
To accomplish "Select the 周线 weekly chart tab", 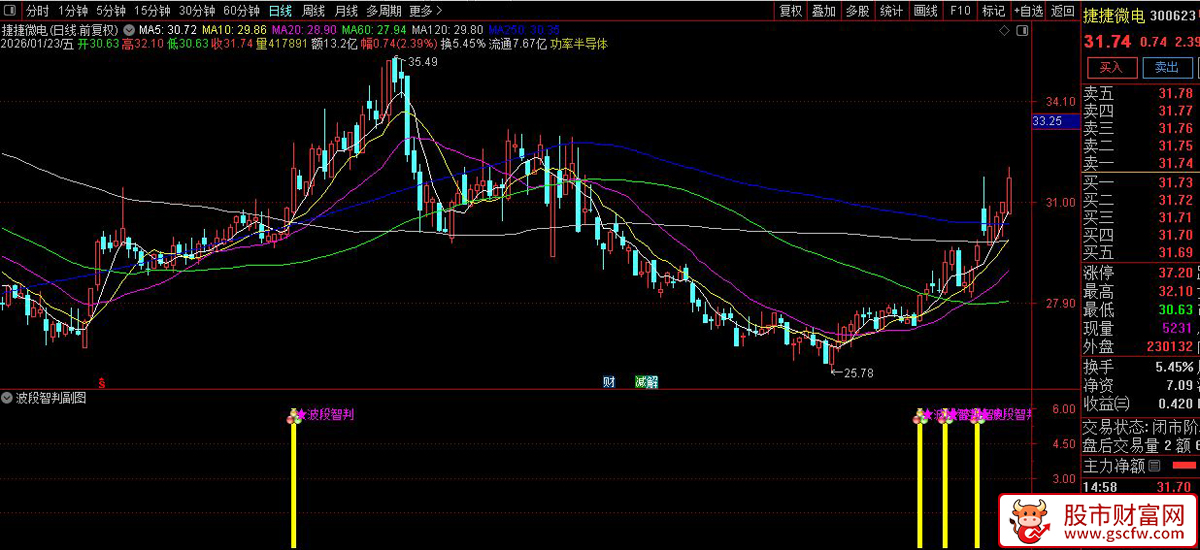I will pyautogui.click(x=313, y=11).
